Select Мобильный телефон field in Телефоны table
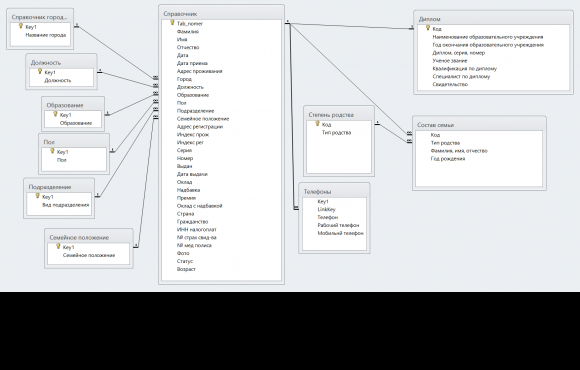 coord(340,233)
